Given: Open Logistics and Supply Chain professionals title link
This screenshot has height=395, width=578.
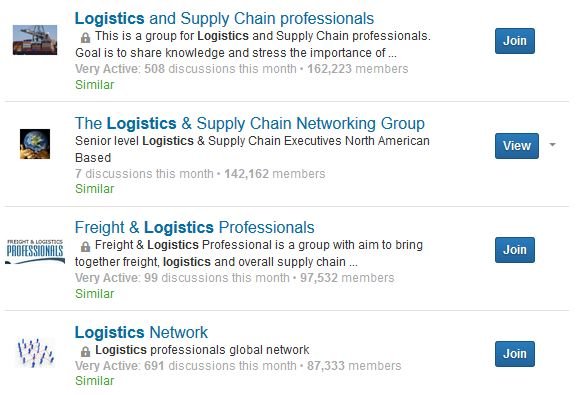Looking at the screenshot, I should click(x=224, y=18).
